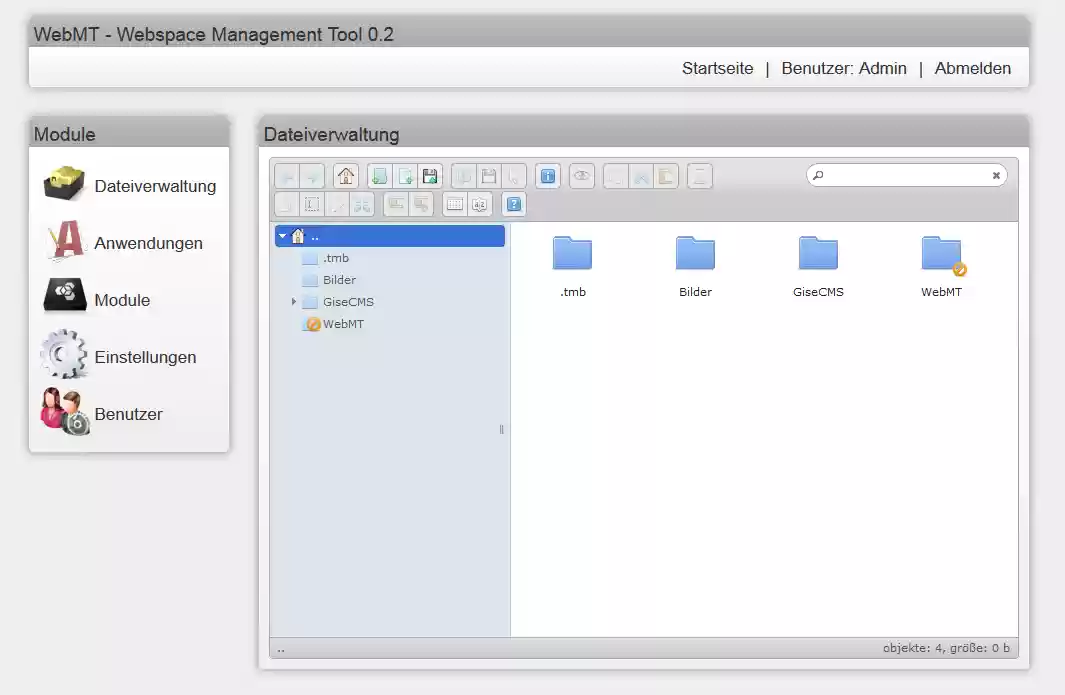Click the 'Benutzer: Admin' header link

click(844, 69)
